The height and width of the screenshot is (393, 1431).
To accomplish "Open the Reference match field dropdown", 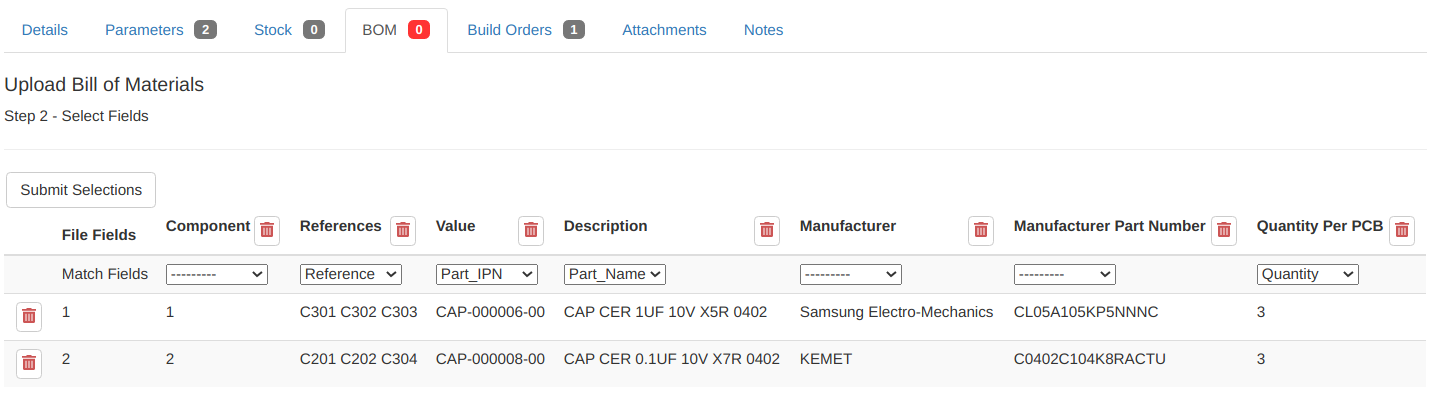I will pyautogui.click(x=350, y=274).
